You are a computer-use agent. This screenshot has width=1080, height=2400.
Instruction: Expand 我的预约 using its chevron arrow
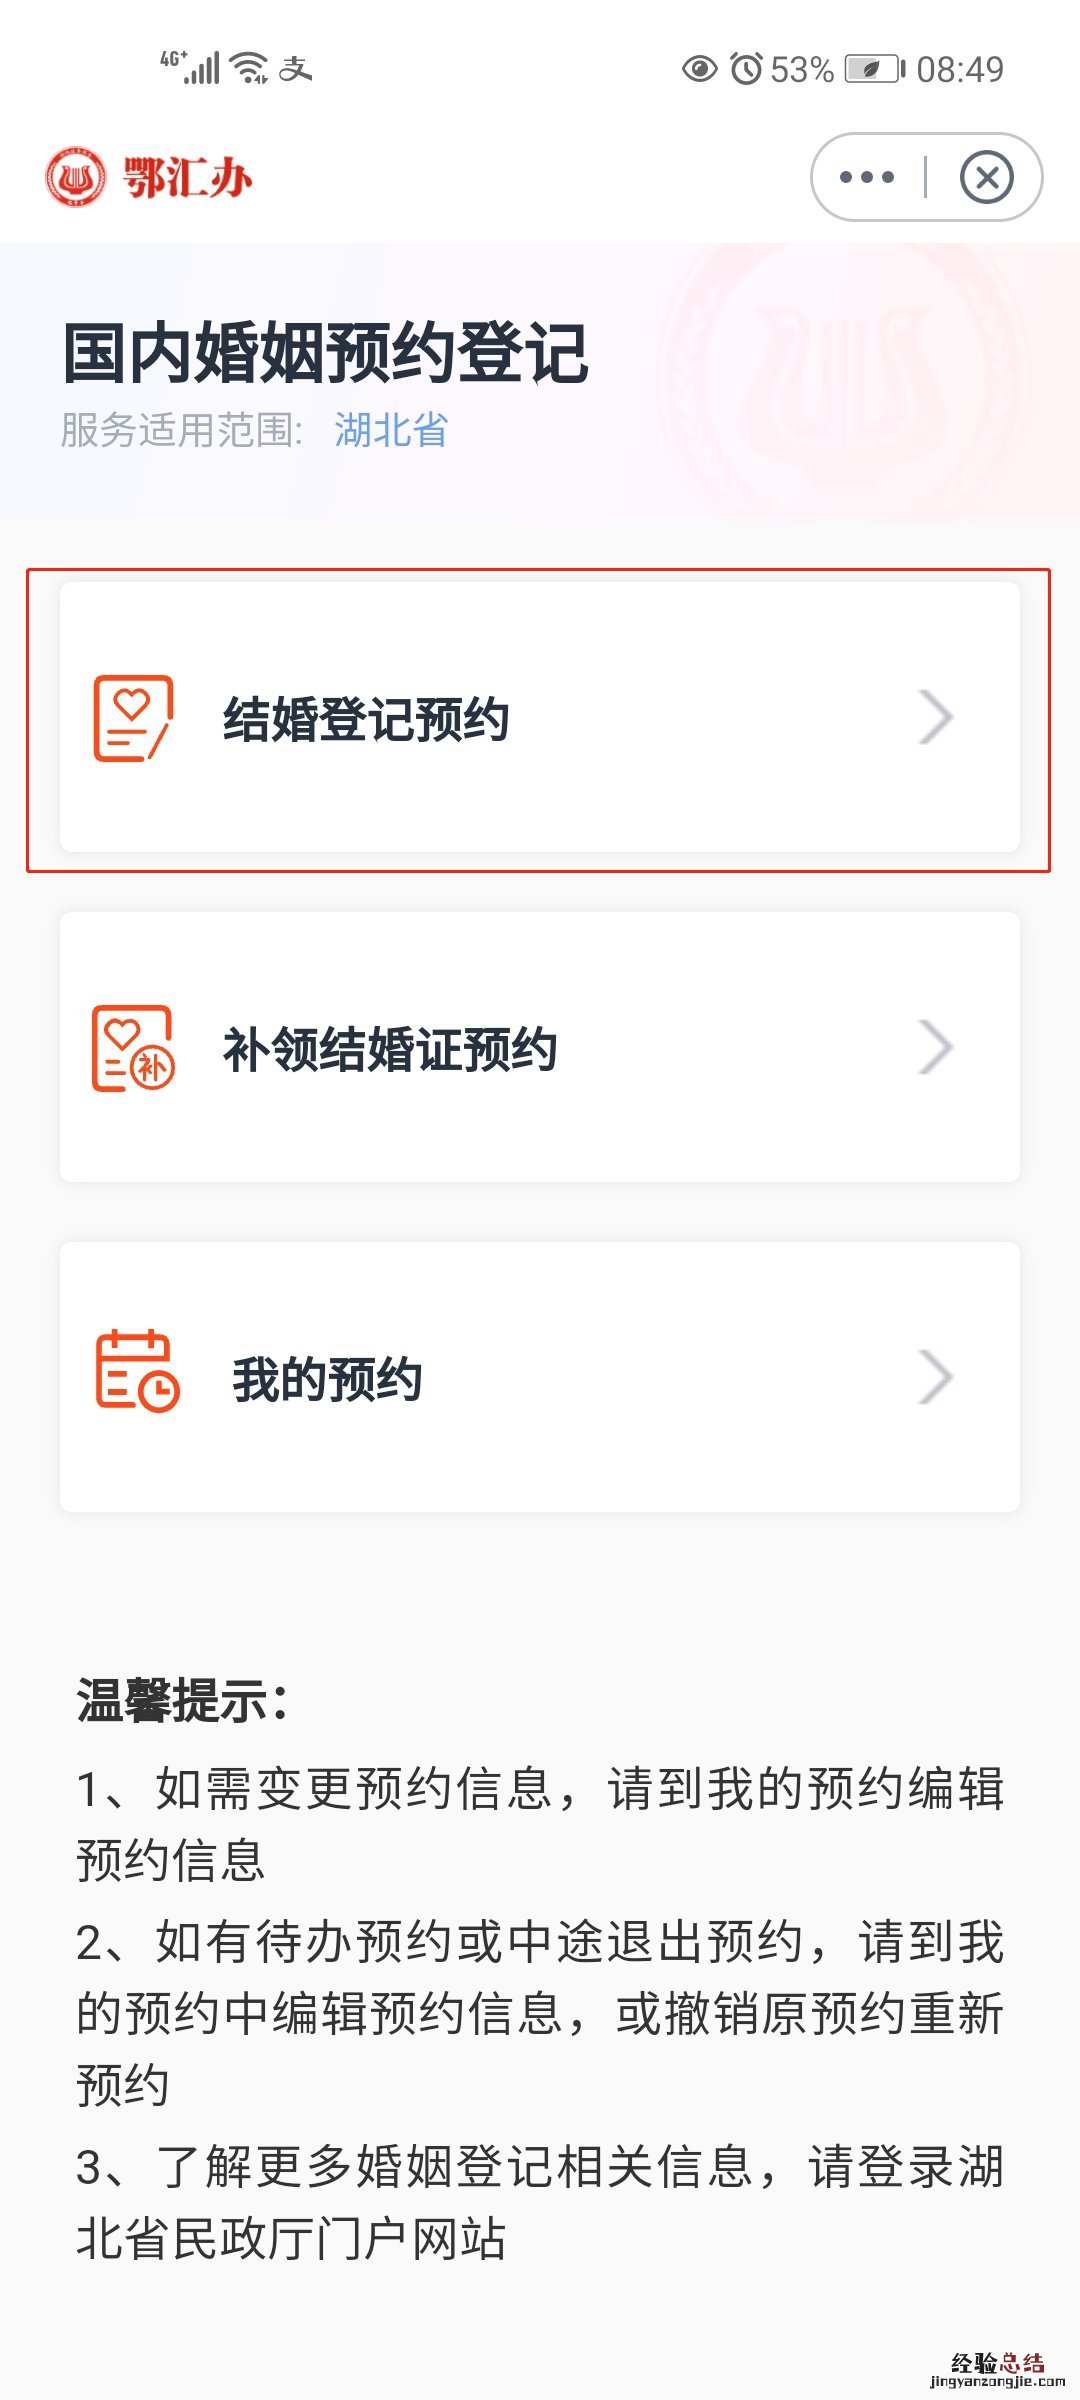coord(935,1377)
